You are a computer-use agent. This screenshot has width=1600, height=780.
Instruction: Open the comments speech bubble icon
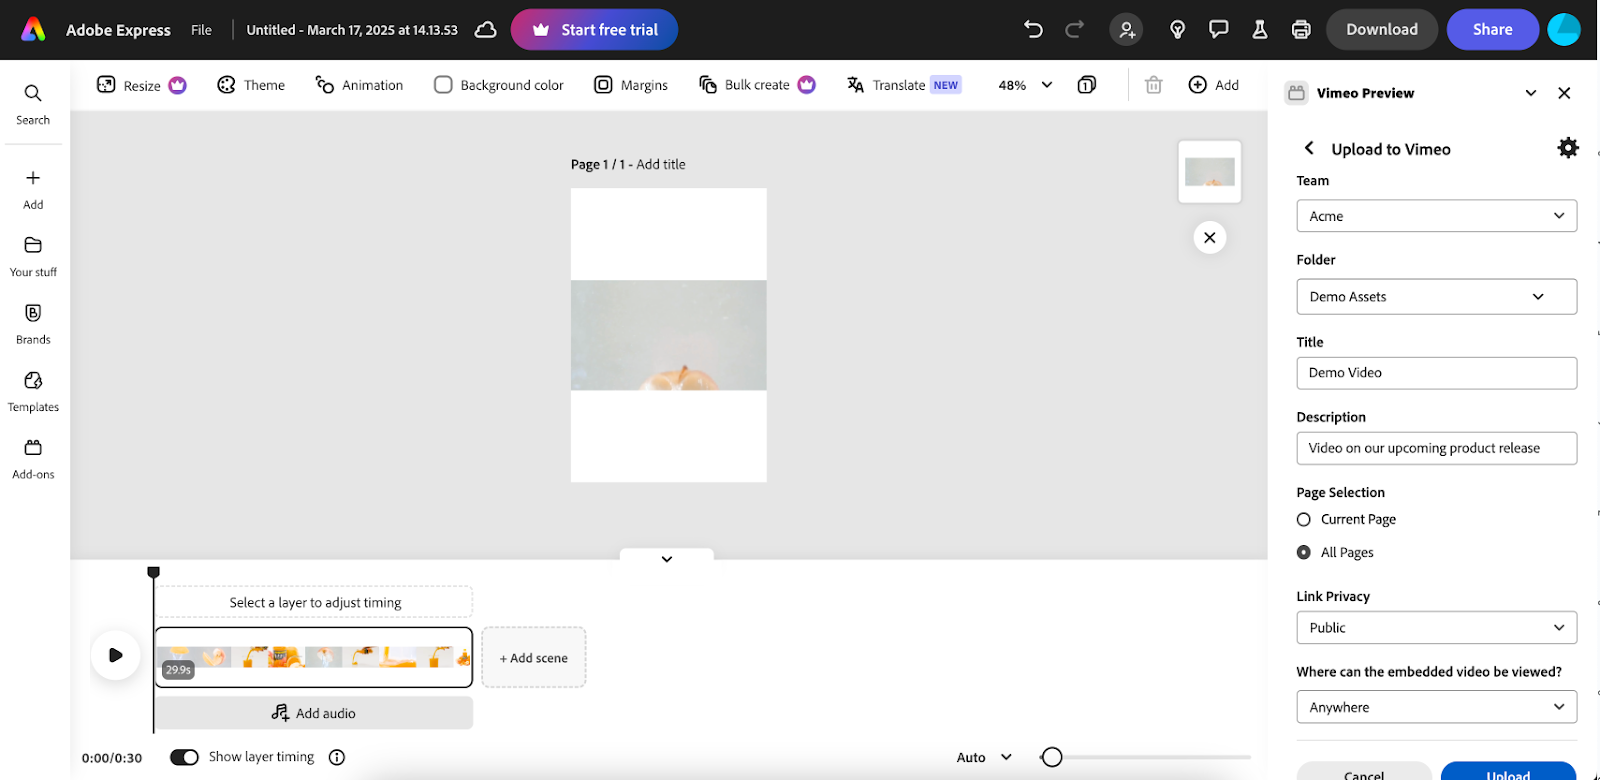(x=1218, y=30)
